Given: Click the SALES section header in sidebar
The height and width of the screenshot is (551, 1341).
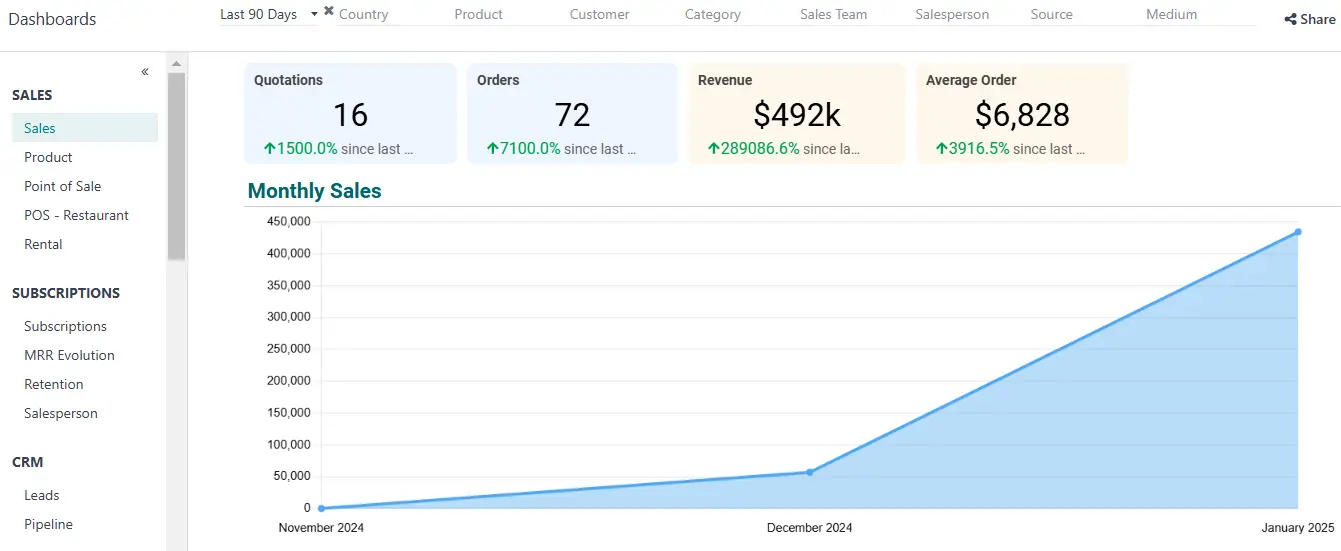Looking at the screenshot, I should point(32,95).
